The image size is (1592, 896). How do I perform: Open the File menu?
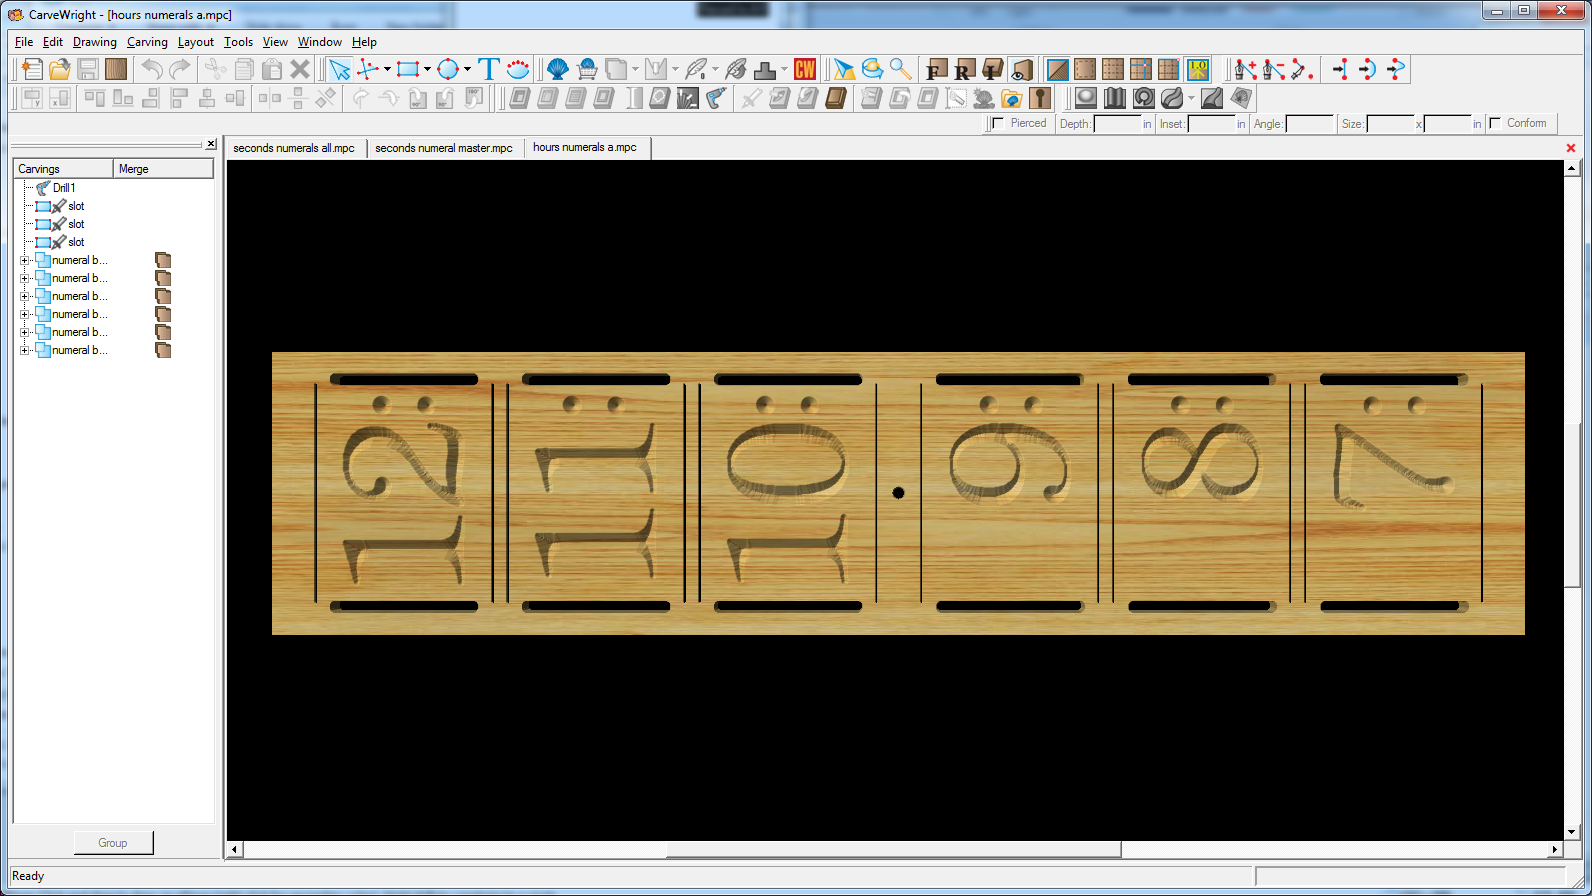(24, 42)
